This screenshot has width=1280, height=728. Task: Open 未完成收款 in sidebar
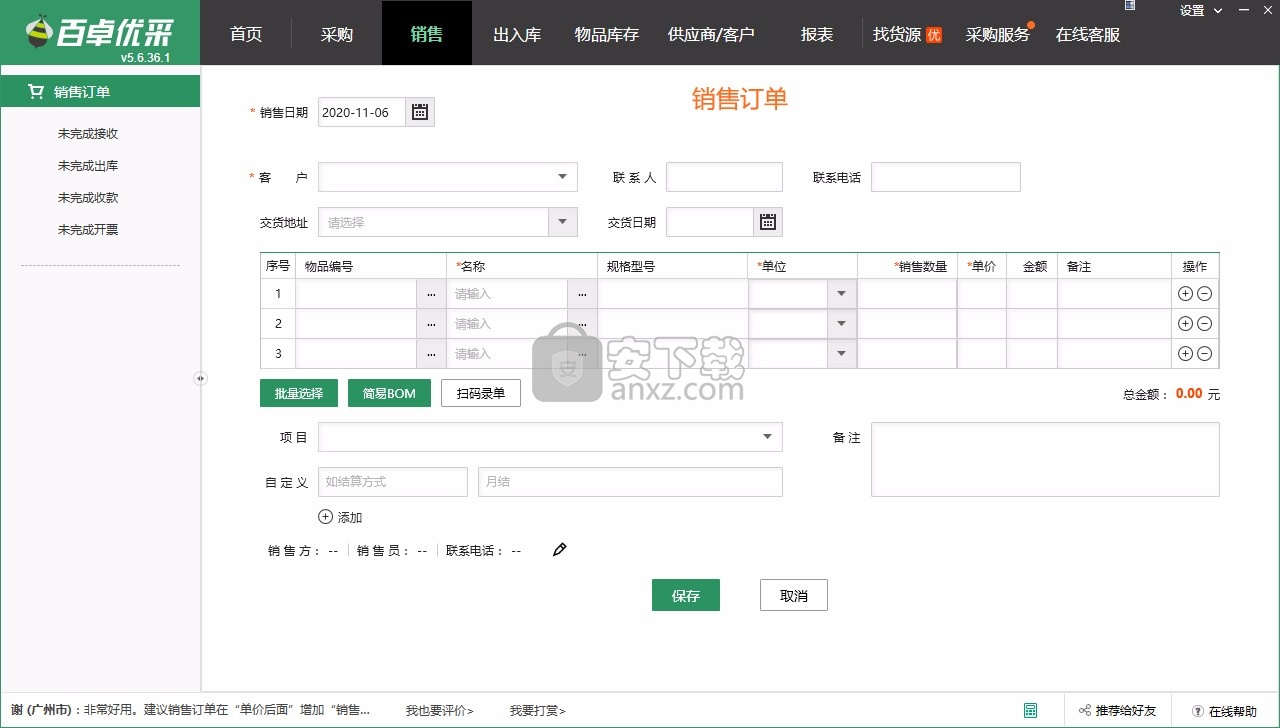(88, 198)
